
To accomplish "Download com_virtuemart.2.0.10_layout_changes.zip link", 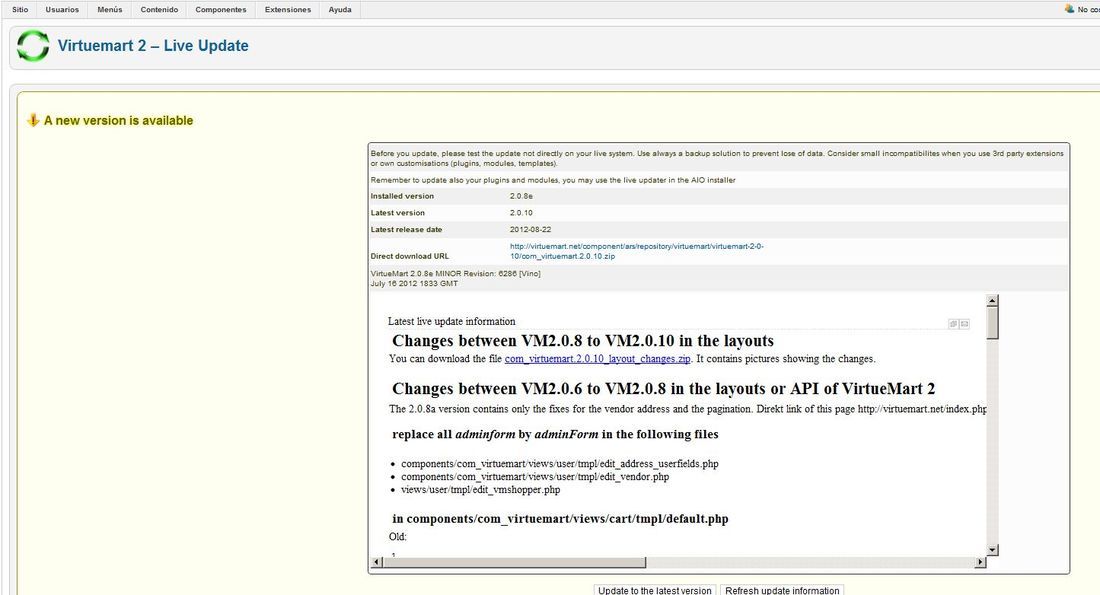I will click(x=598, y=359).
